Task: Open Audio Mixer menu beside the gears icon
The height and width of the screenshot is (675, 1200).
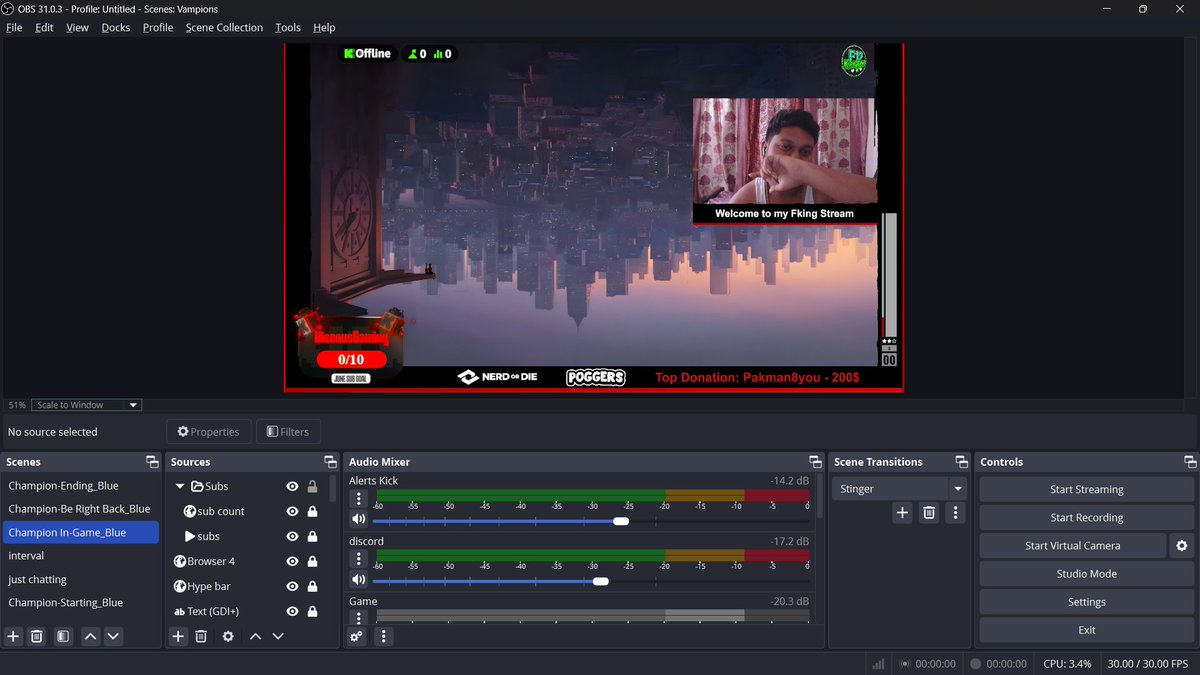Action: tap(383, 636)
